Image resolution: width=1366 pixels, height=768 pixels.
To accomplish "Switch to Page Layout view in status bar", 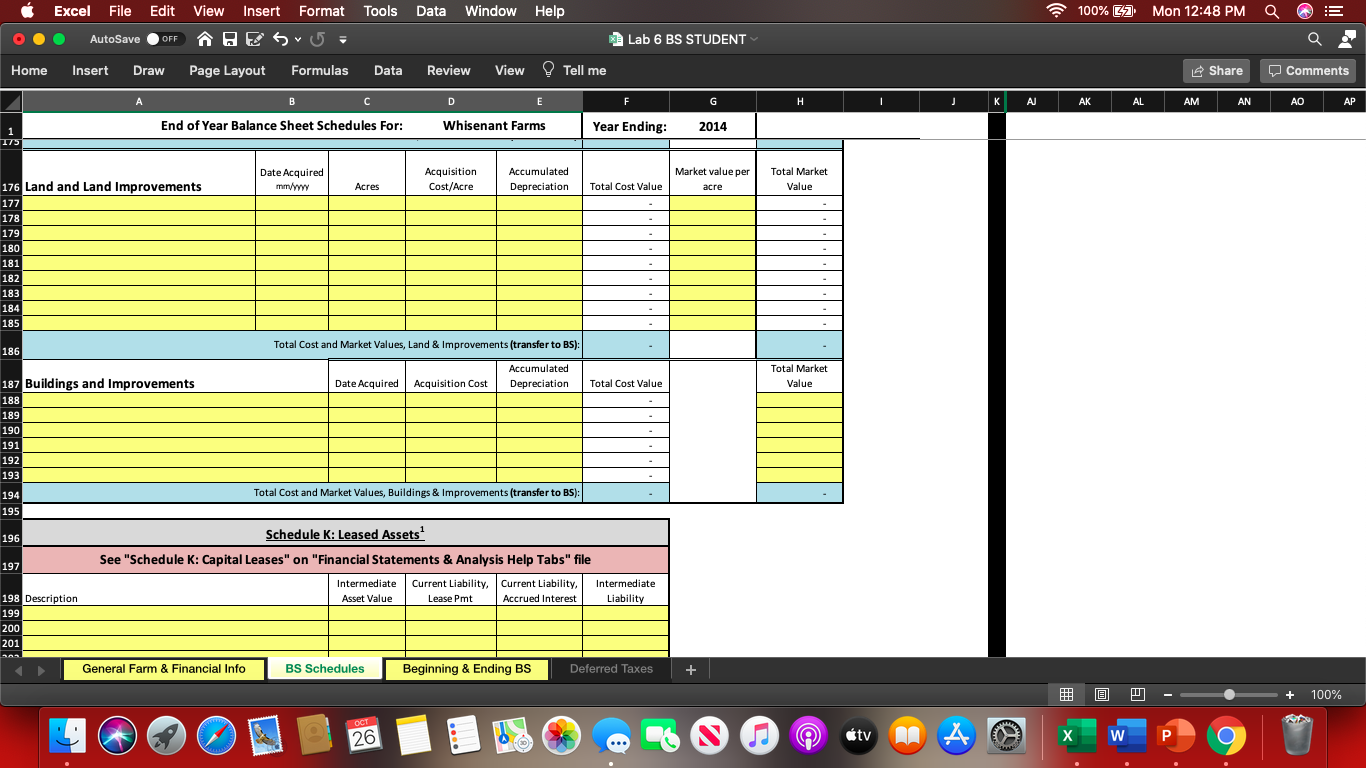I will (1102, 694).
